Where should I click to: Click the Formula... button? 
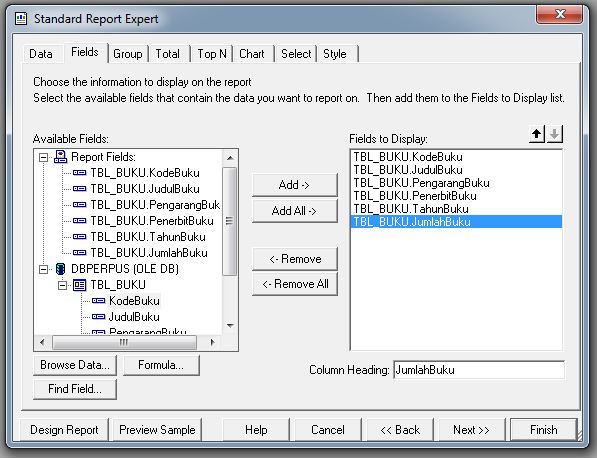point(161,365)
